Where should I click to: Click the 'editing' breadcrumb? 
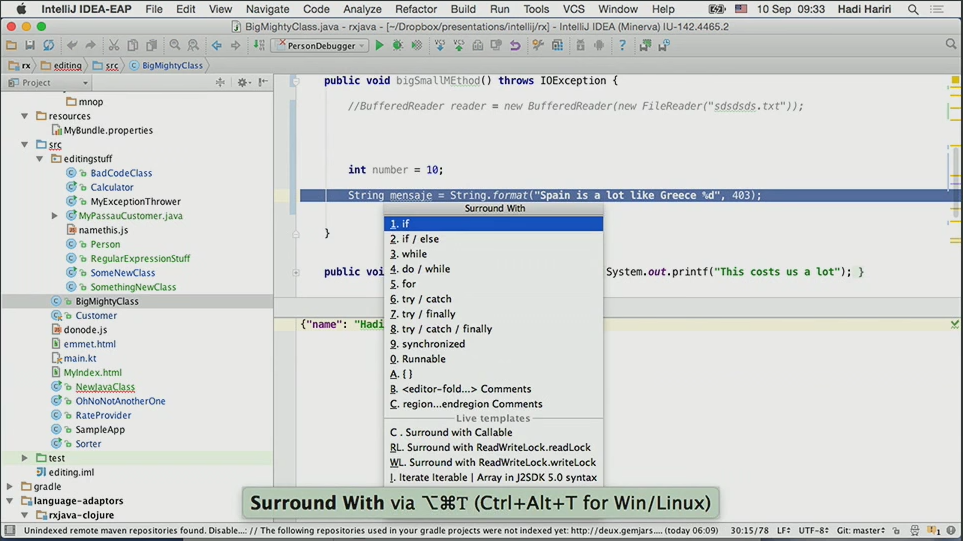click(x=61, y=65)
